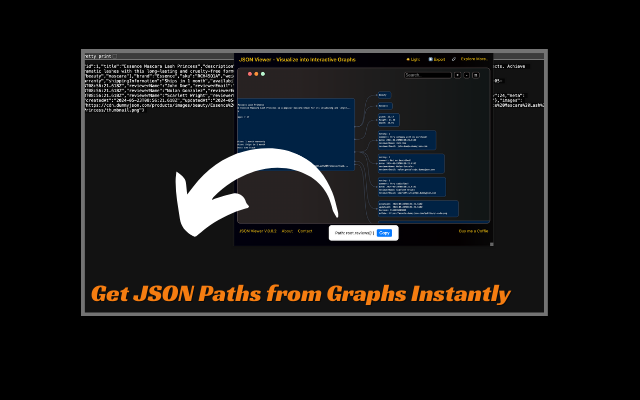This screenshot has height=400, width=640.
Task: Click the Export button in header
Action: tap(437, 60)
